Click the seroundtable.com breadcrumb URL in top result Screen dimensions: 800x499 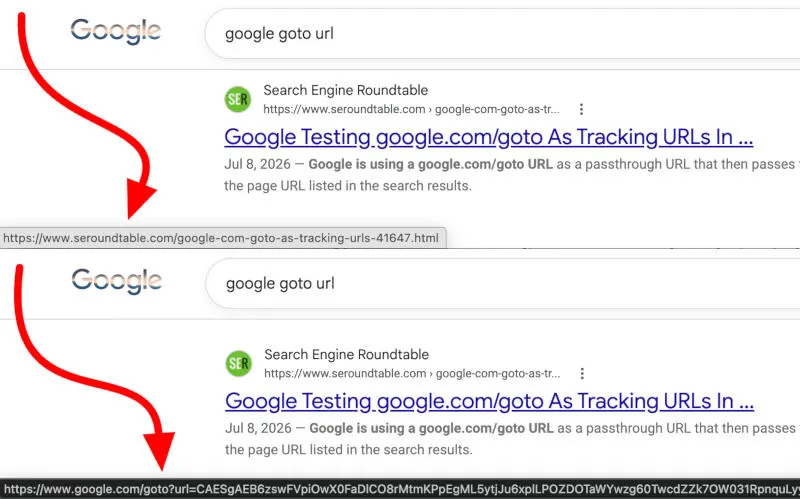coord(411,109)
